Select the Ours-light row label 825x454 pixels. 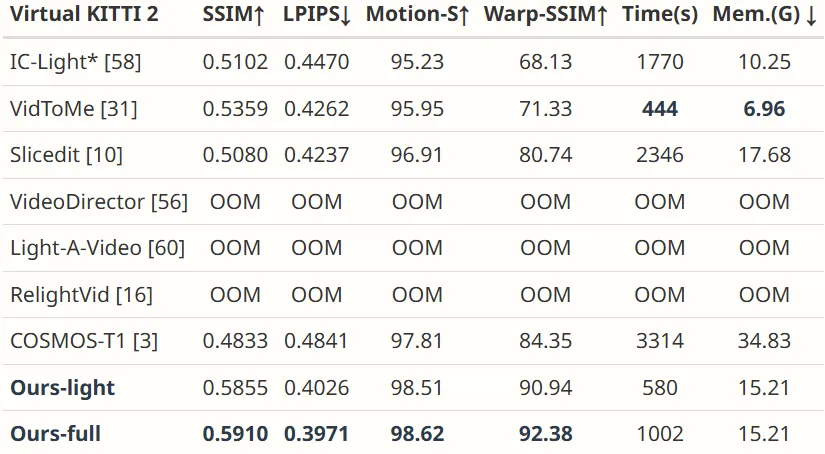(62, 388)
